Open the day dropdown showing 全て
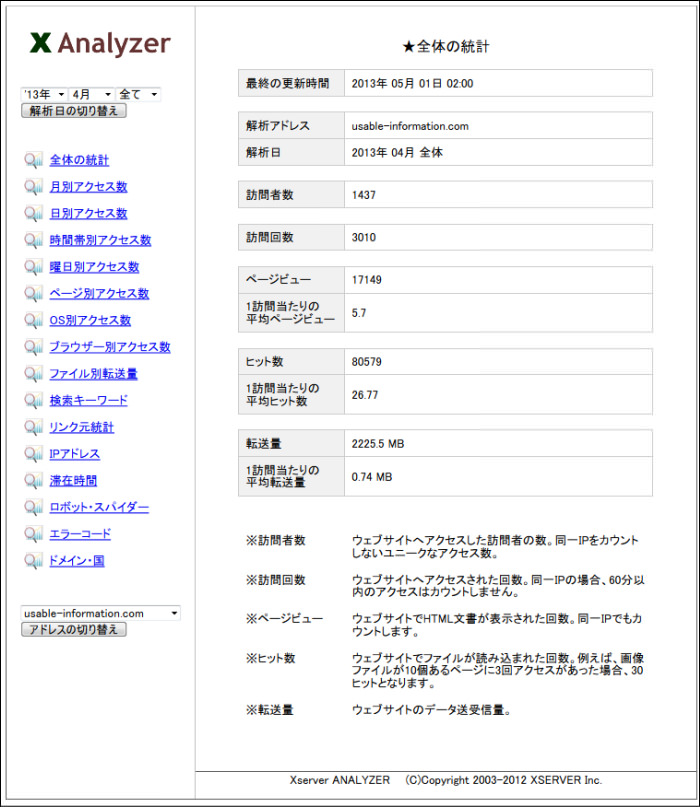Screen dimensions: 700x807 [x=138, y=95]
